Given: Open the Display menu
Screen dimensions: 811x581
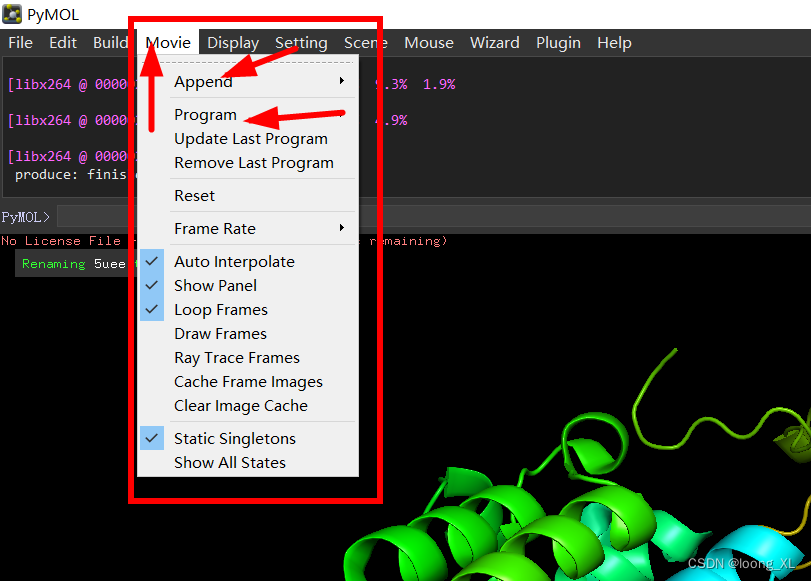Looking at the screenshot, I should 232,42.
